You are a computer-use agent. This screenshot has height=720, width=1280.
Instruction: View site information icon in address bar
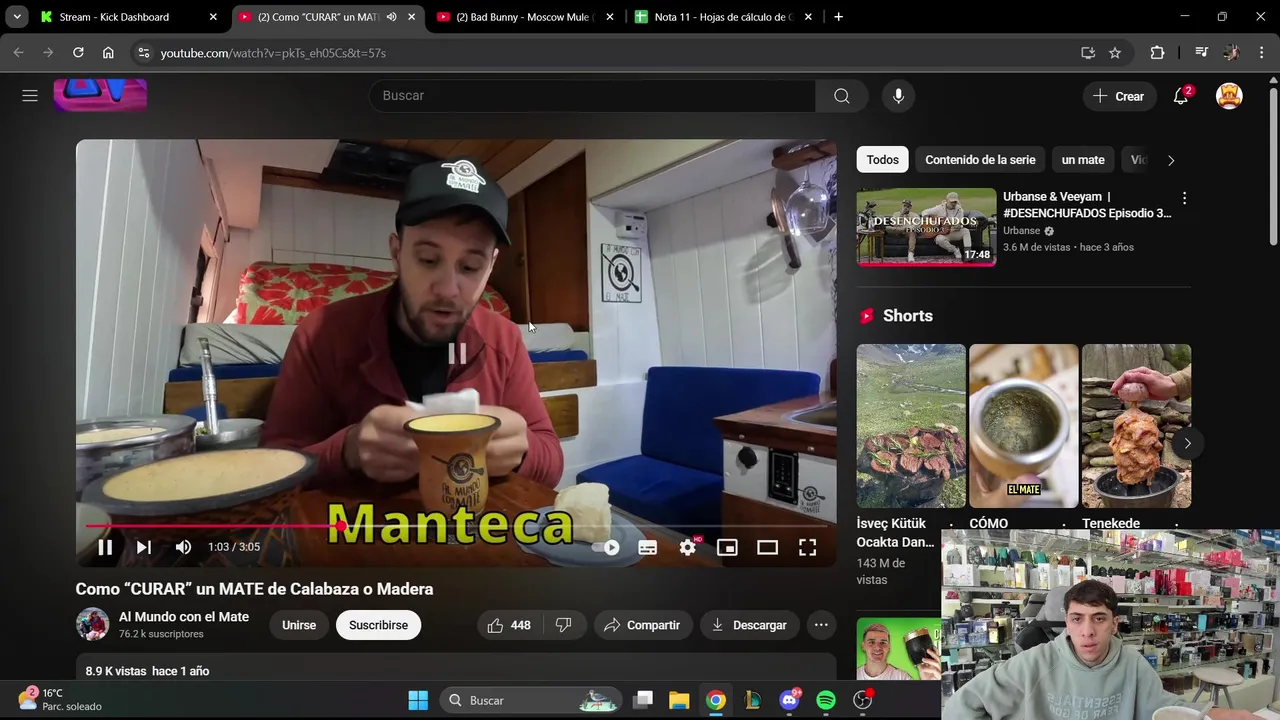[x=143, y=53]
